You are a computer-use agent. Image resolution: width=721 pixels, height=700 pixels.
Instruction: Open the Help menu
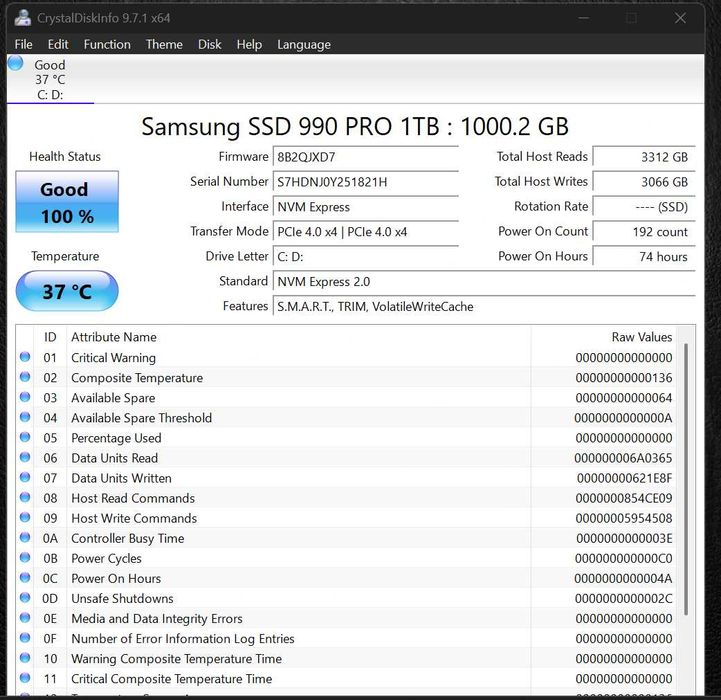pyautogui.click(x=249, y=45)
